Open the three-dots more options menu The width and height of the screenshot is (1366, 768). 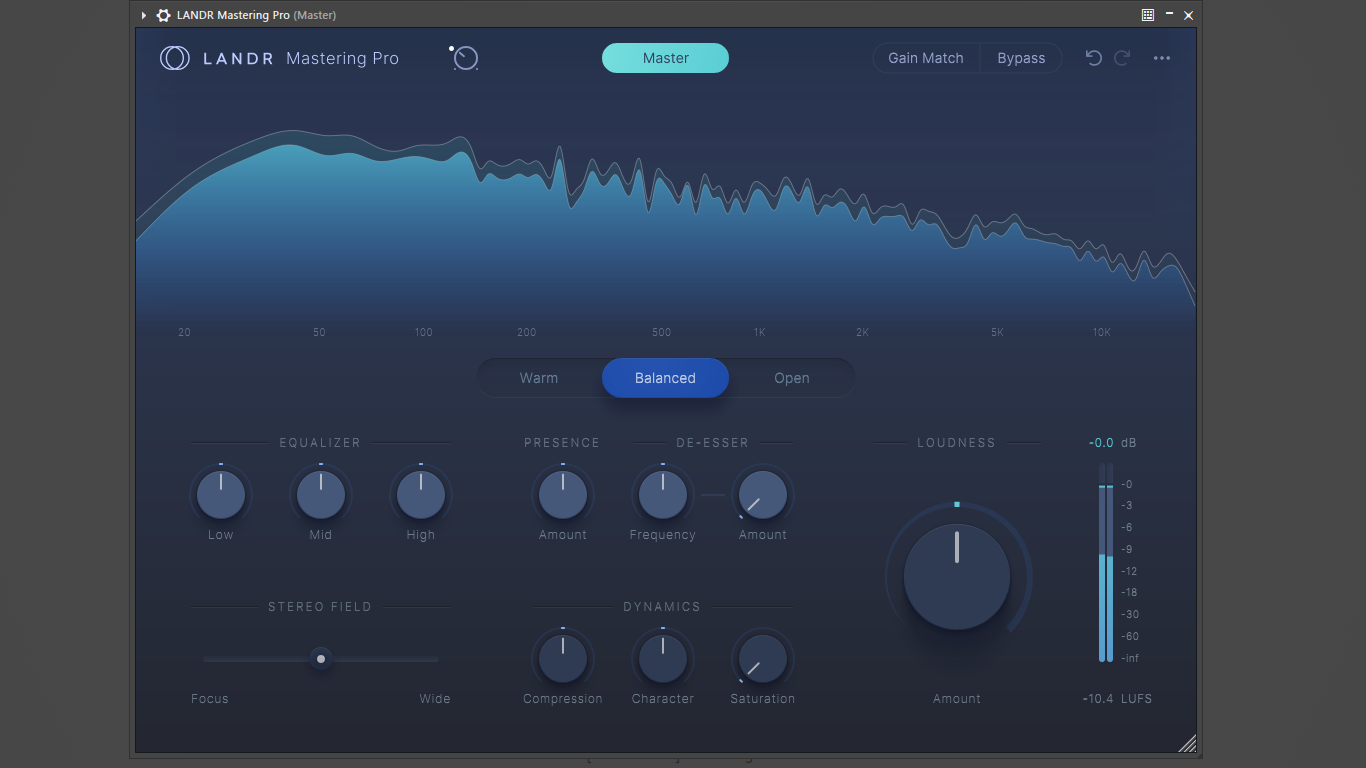[1162, 58]
